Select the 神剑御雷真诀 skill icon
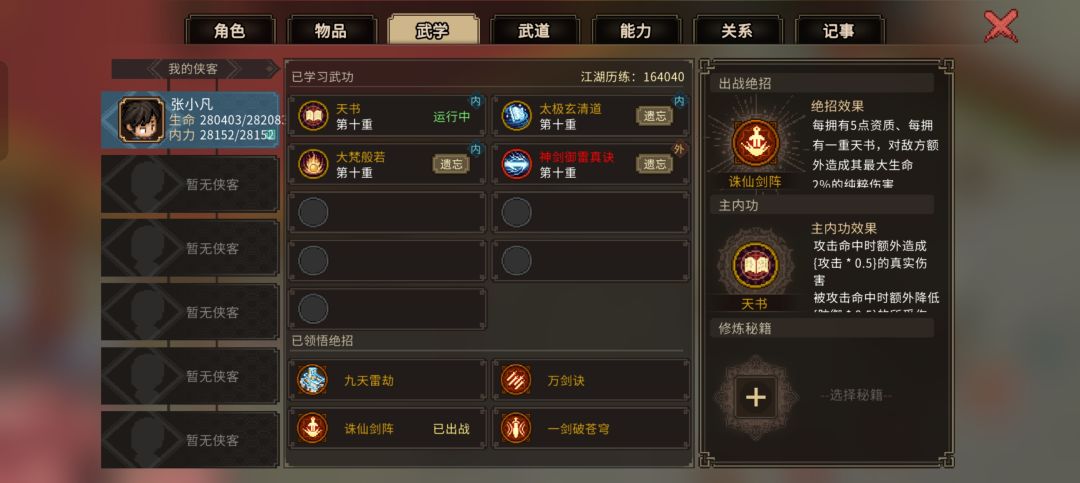 click(x=516, y=164)
